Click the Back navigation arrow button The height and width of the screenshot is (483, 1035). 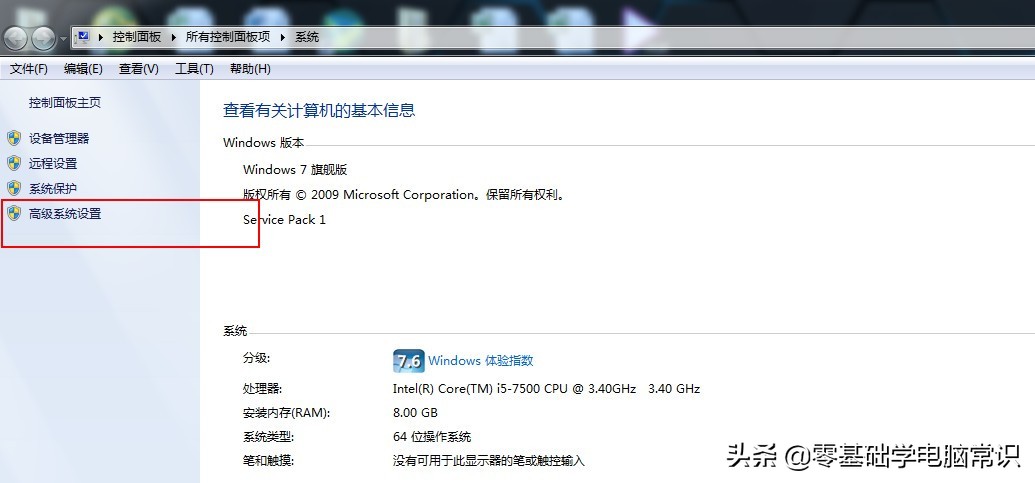(15, 38)
